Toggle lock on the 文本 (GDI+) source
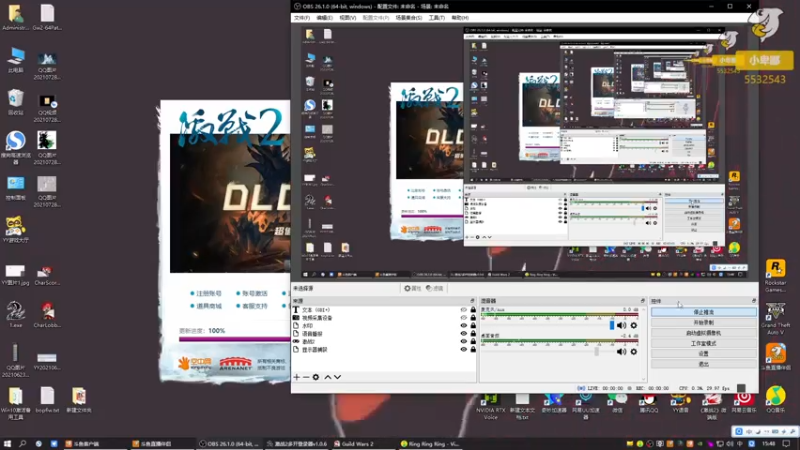Image resolution: width=800 pixels, height=450 pixels. (x=473, y=310)
